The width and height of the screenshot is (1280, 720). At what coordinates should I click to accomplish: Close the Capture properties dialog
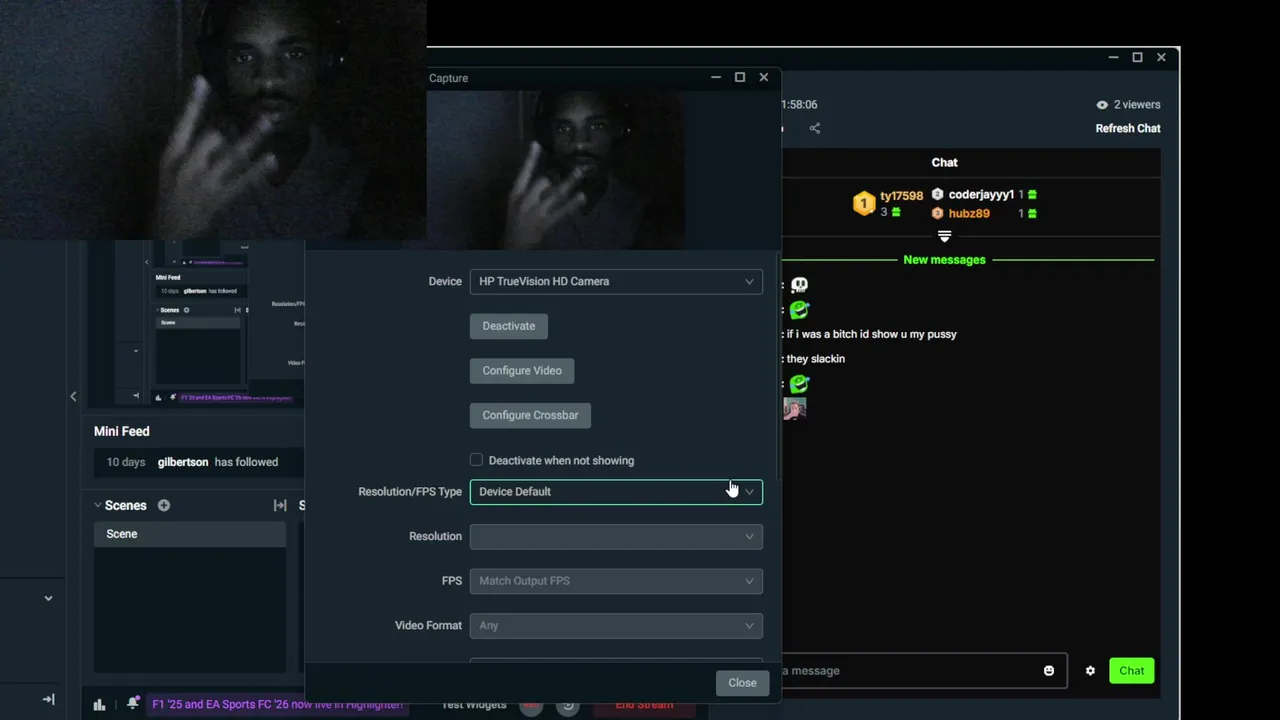742,682
